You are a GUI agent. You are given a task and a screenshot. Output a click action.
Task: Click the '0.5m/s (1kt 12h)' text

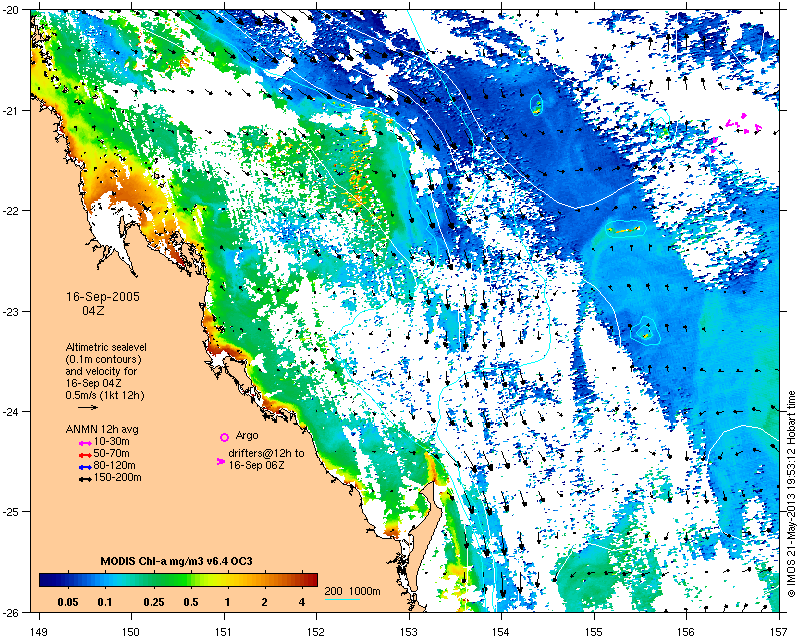point(105,396)
